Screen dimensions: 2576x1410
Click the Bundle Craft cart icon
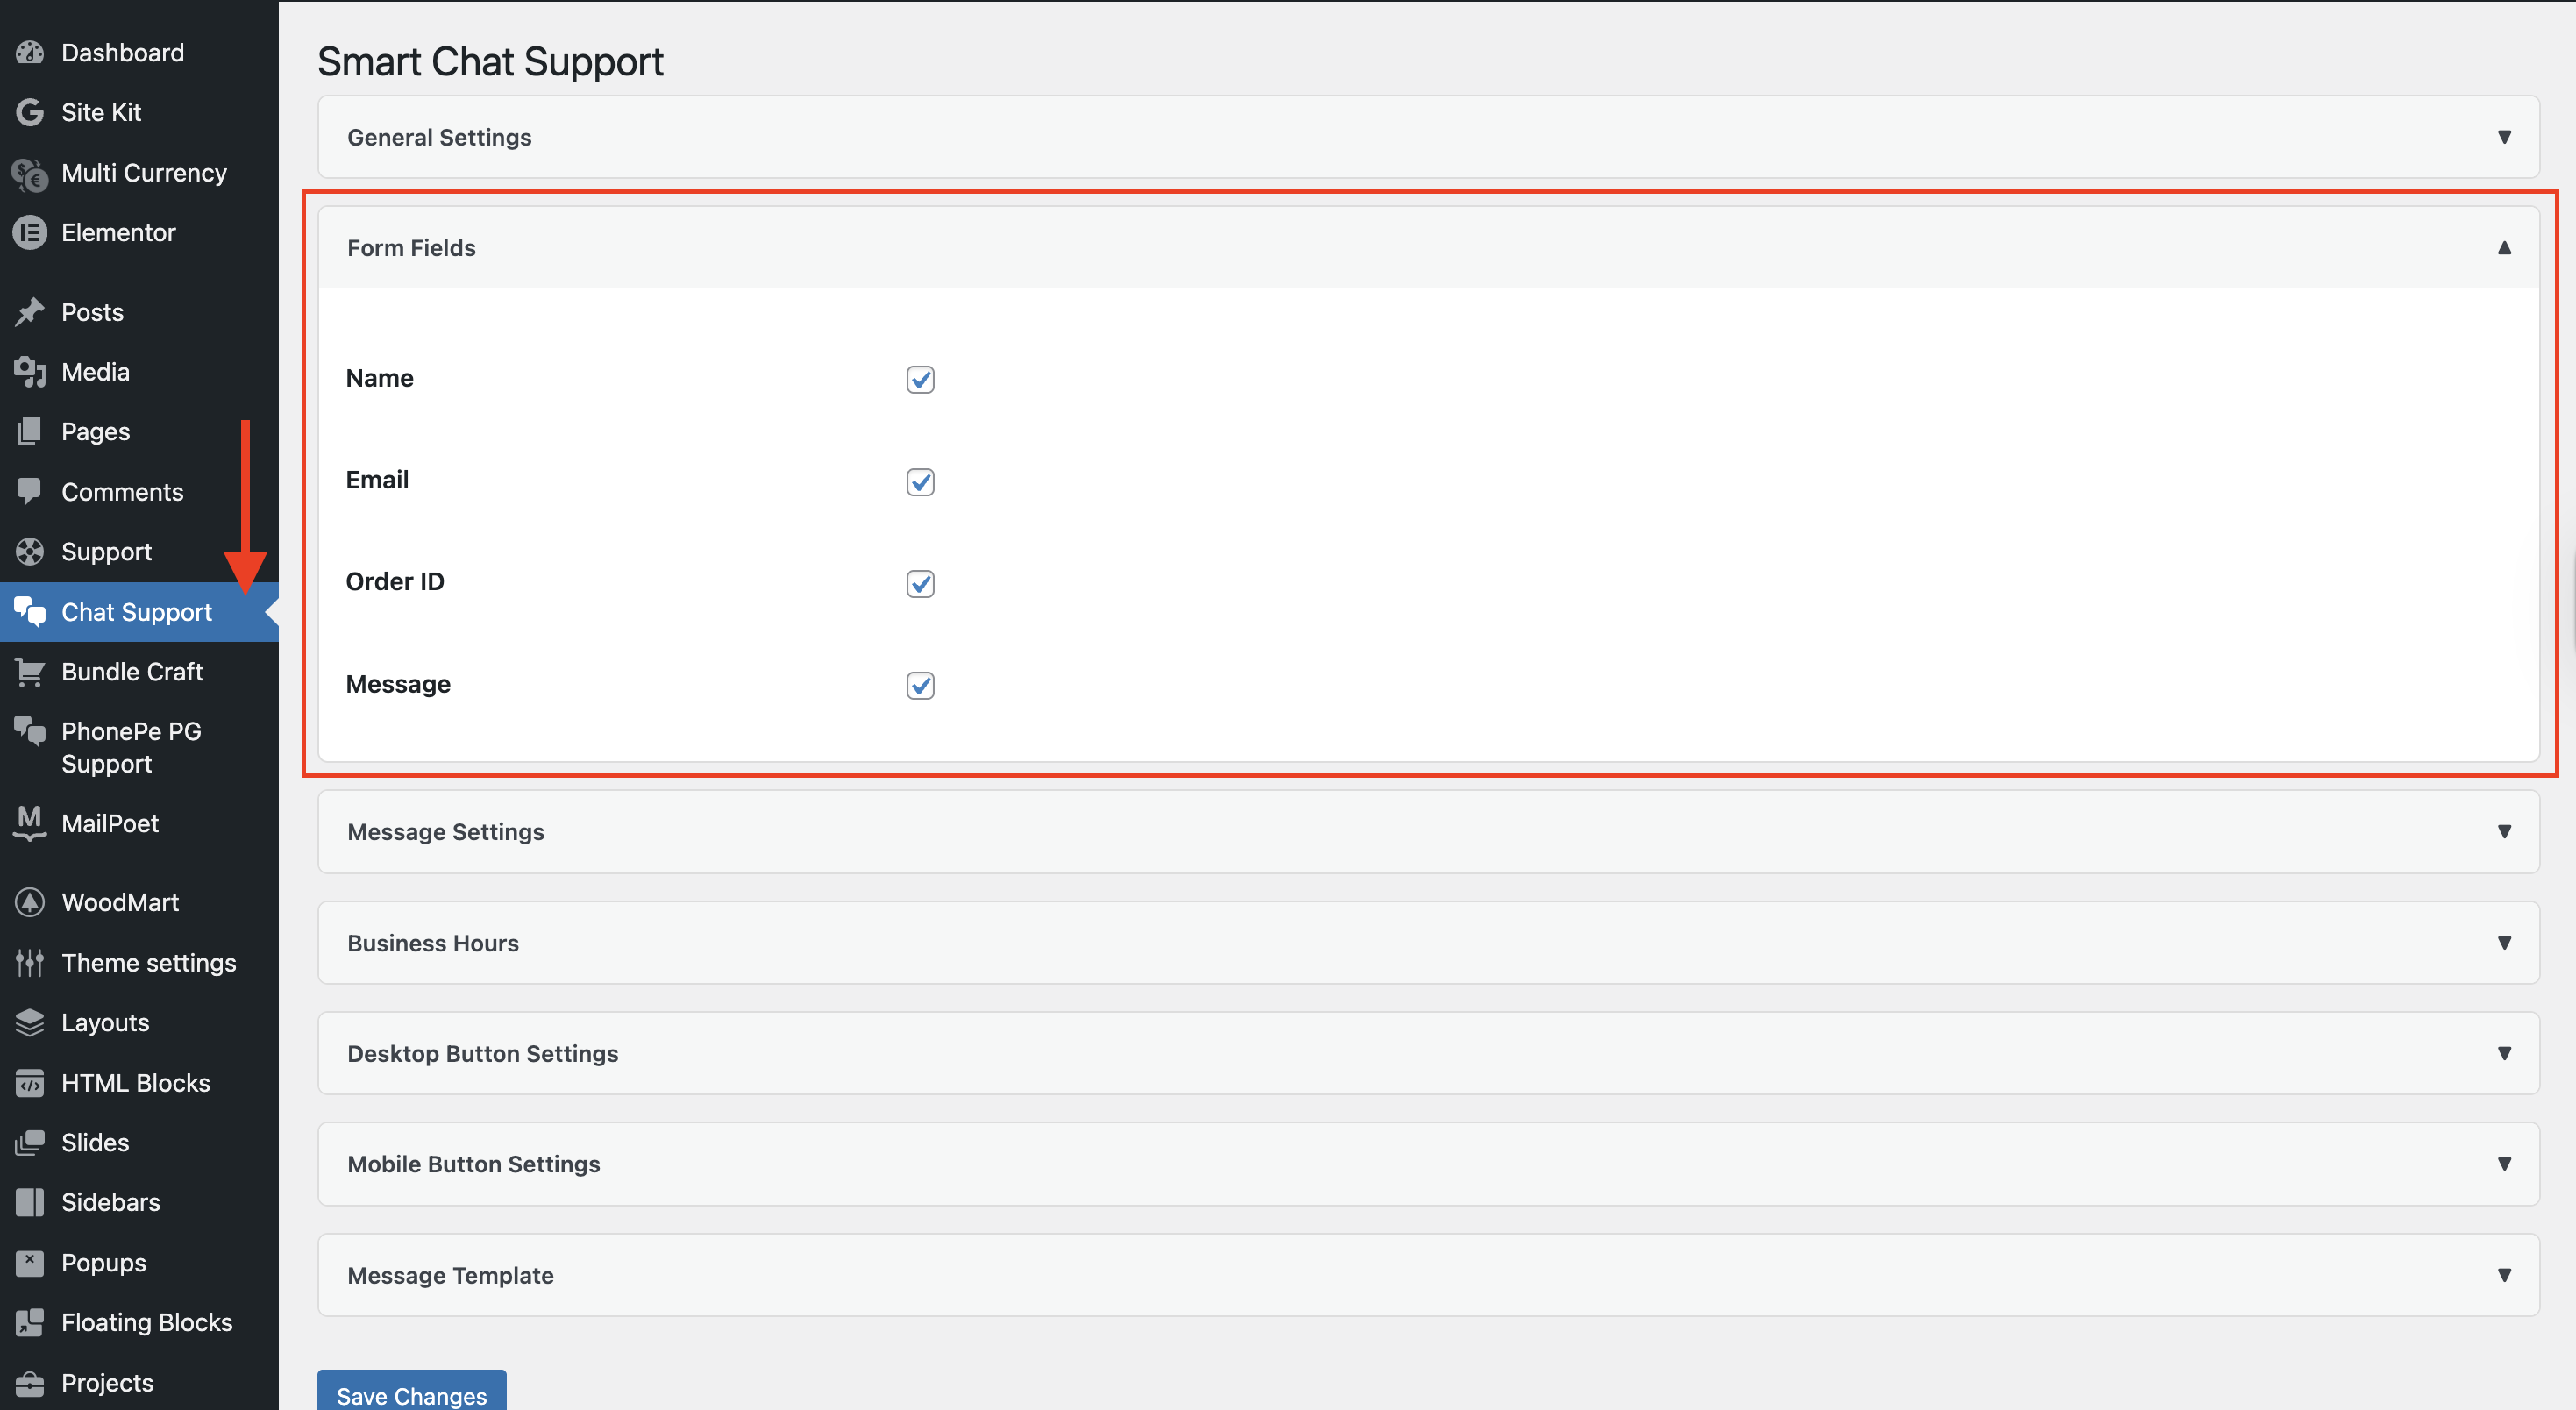click(29, 671)
